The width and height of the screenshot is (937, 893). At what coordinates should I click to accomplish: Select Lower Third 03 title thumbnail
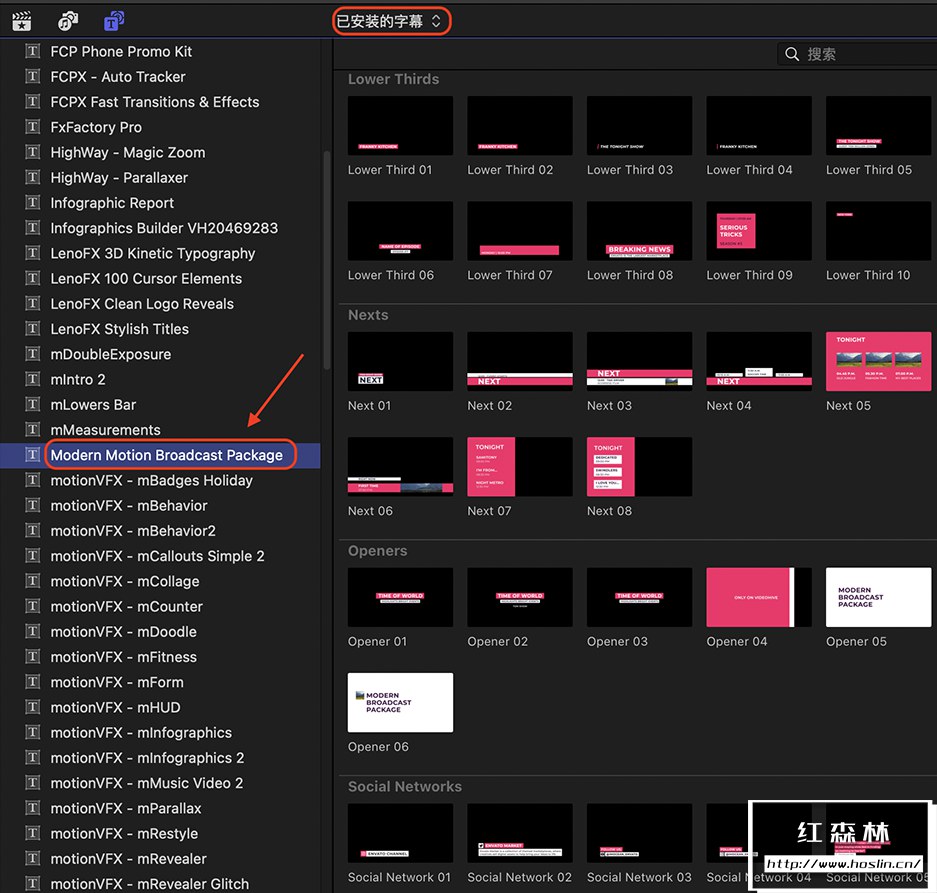coord(639,126)
